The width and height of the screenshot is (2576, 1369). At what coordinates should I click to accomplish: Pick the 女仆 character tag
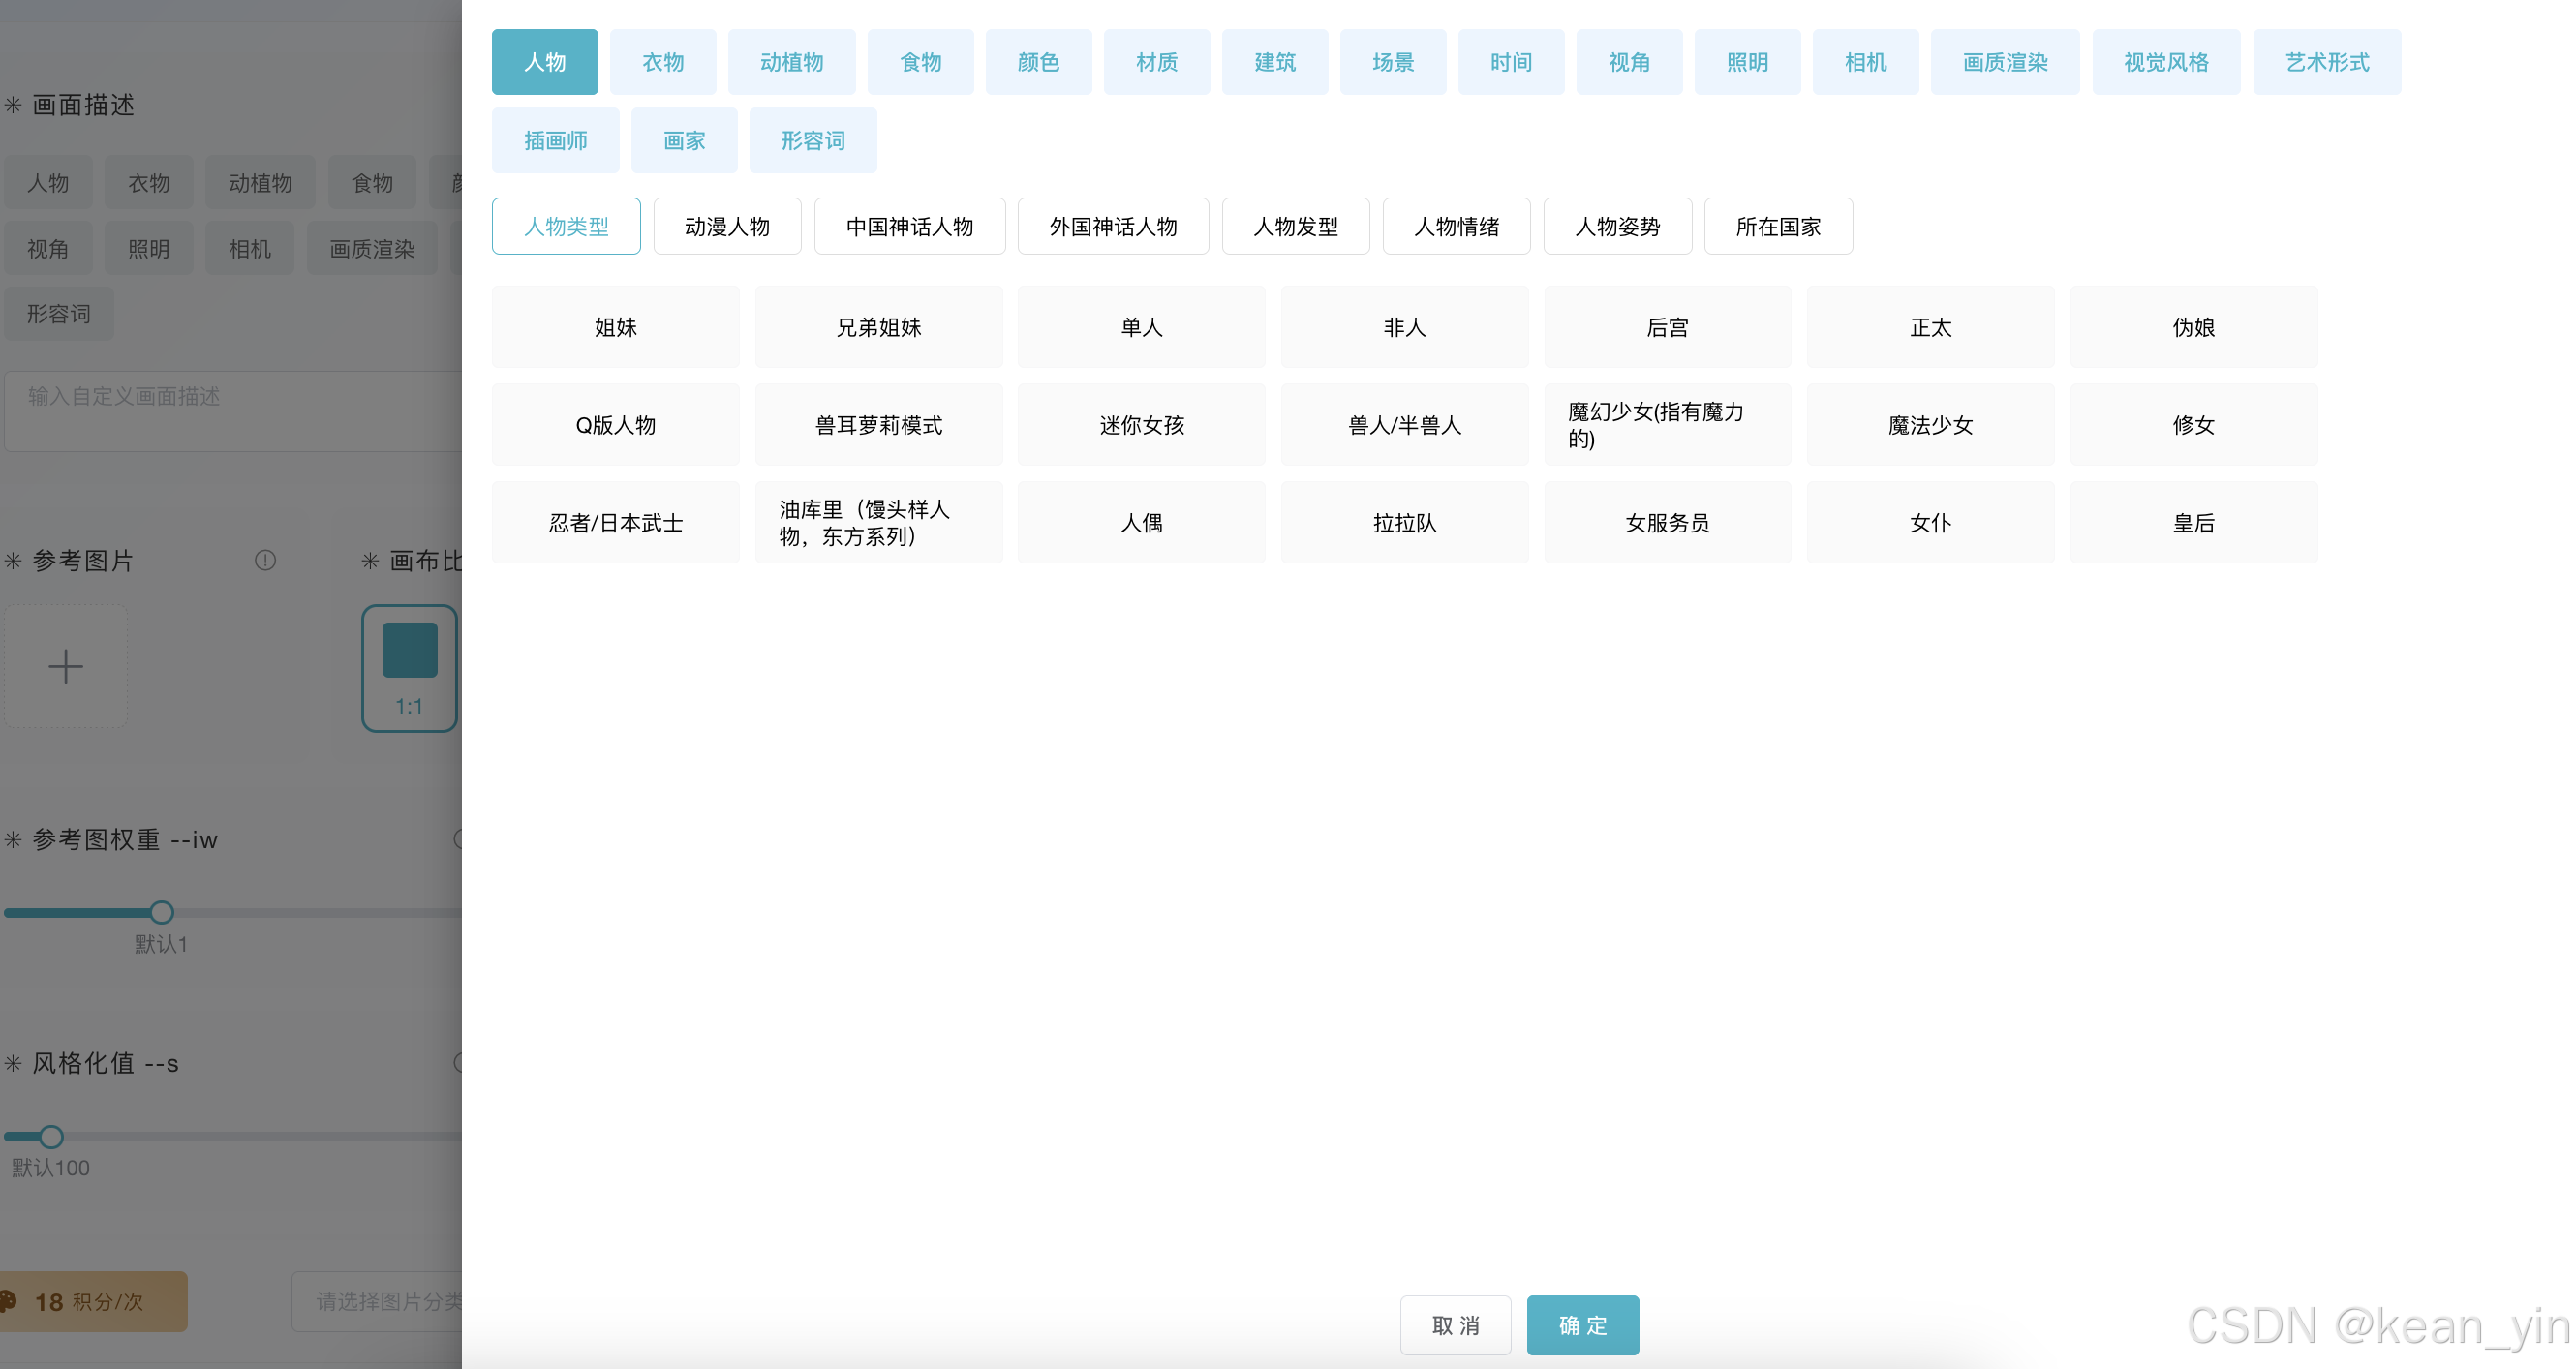(x=1929, y=523)
